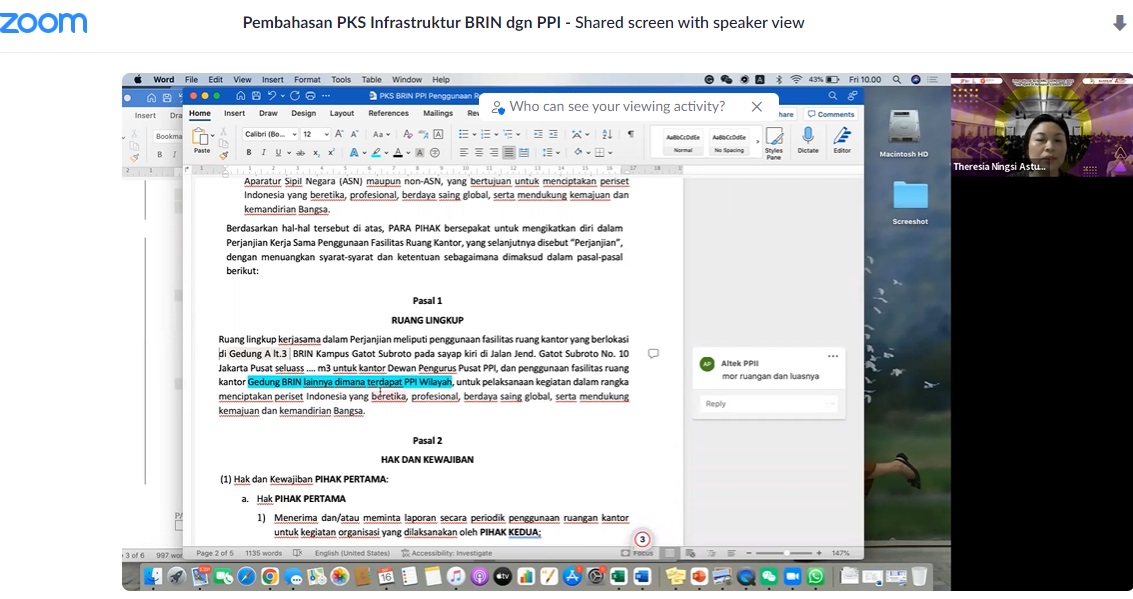Switch to the References ribbon tab
The image size is (1133, 599).
pyautogui.click(x=388, y=113)
